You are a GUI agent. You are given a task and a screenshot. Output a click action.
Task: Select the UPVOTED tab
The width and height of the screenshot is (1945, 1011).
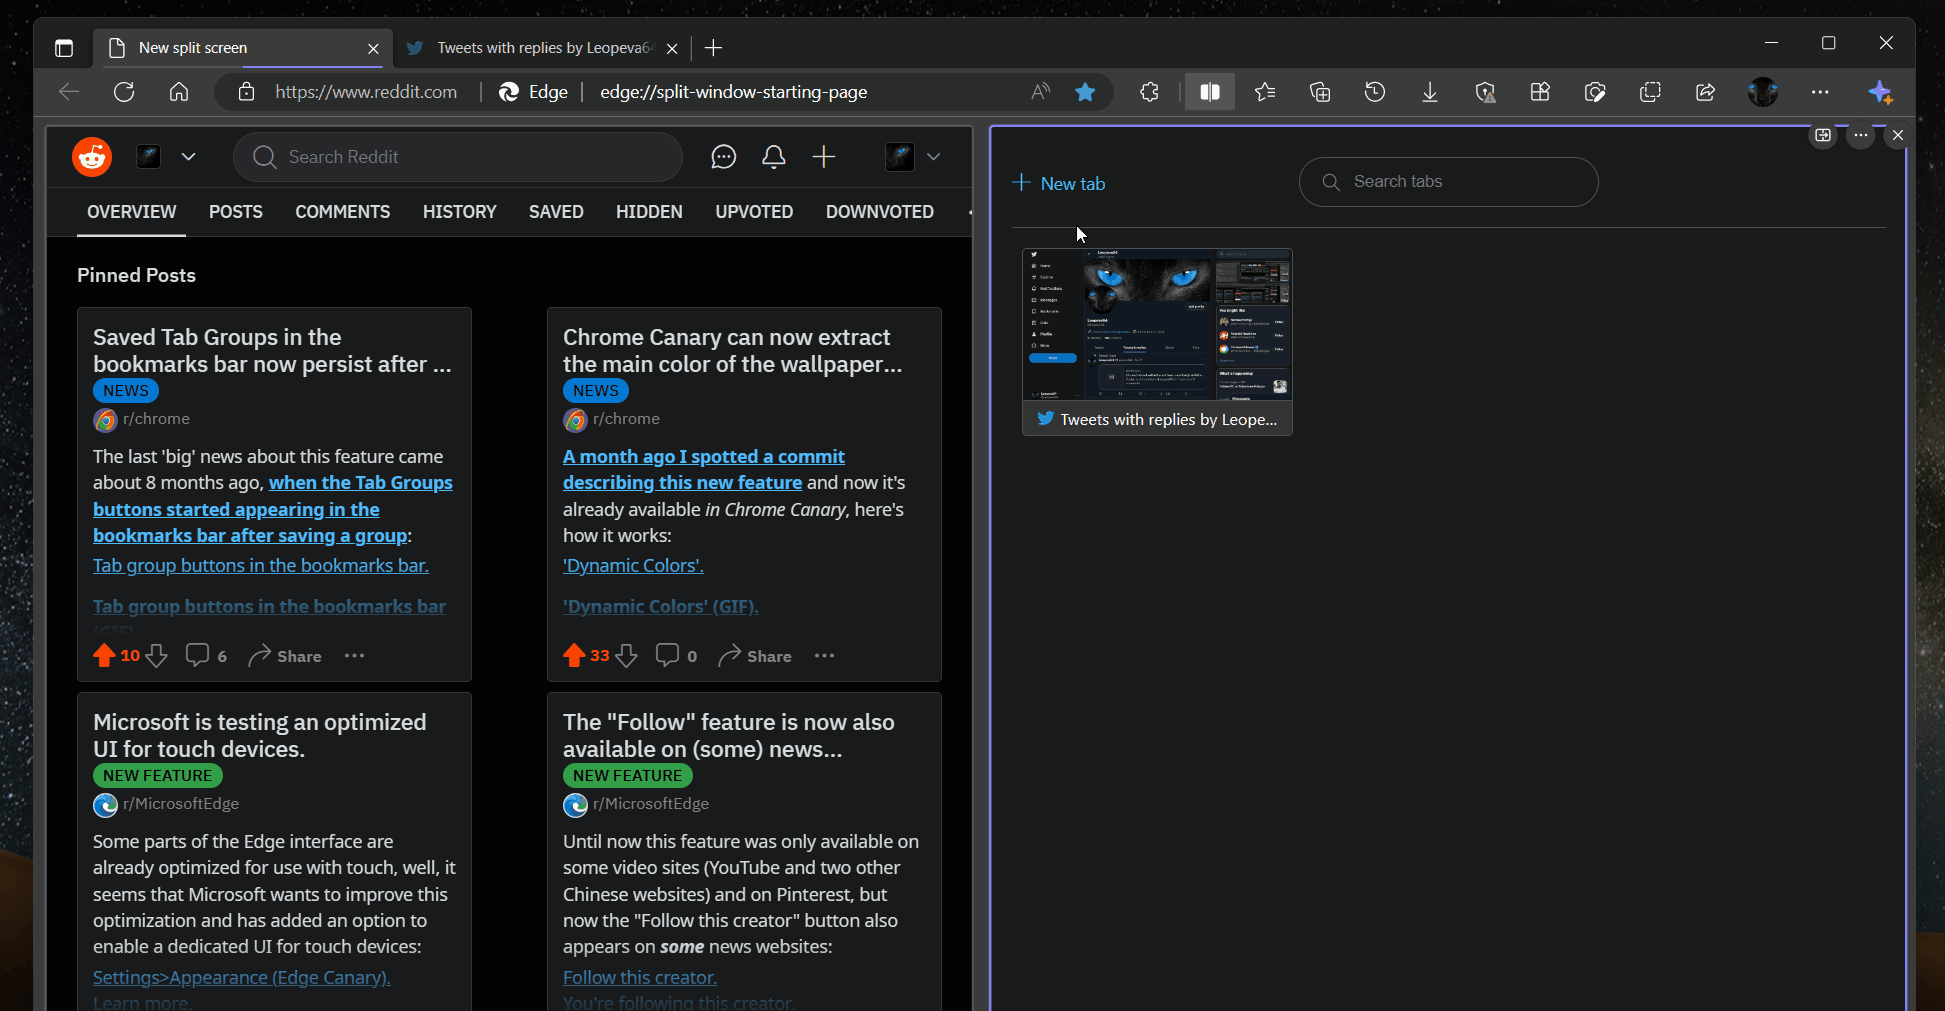coord(753,212)
